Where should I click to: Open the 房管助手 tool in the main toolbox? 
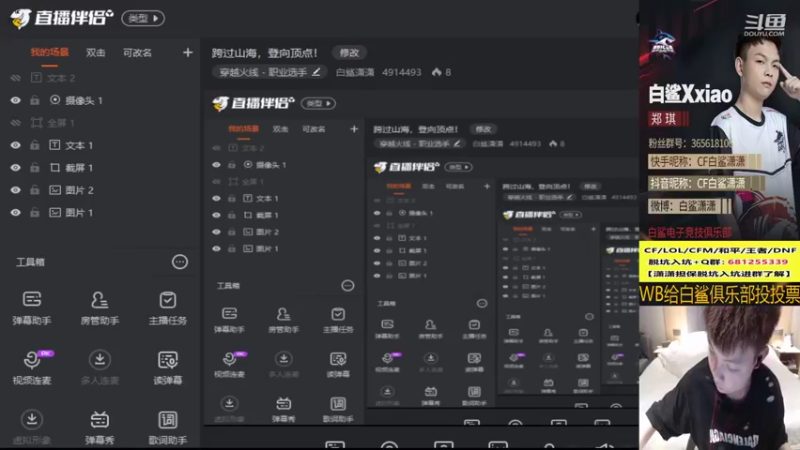[99, 308]
